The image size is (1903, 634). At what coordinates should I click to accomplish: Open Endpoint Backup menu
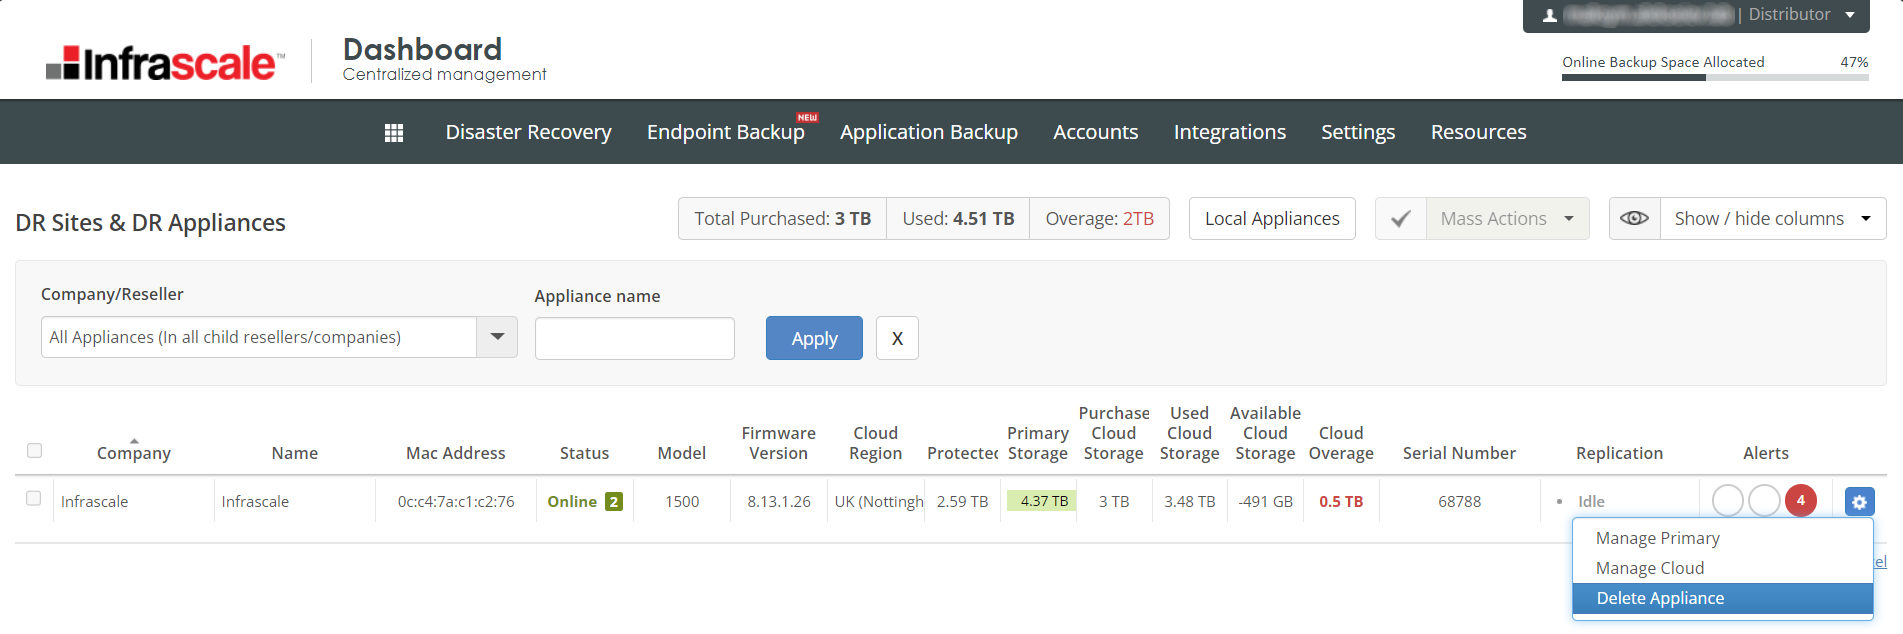(x=725, y=132)
